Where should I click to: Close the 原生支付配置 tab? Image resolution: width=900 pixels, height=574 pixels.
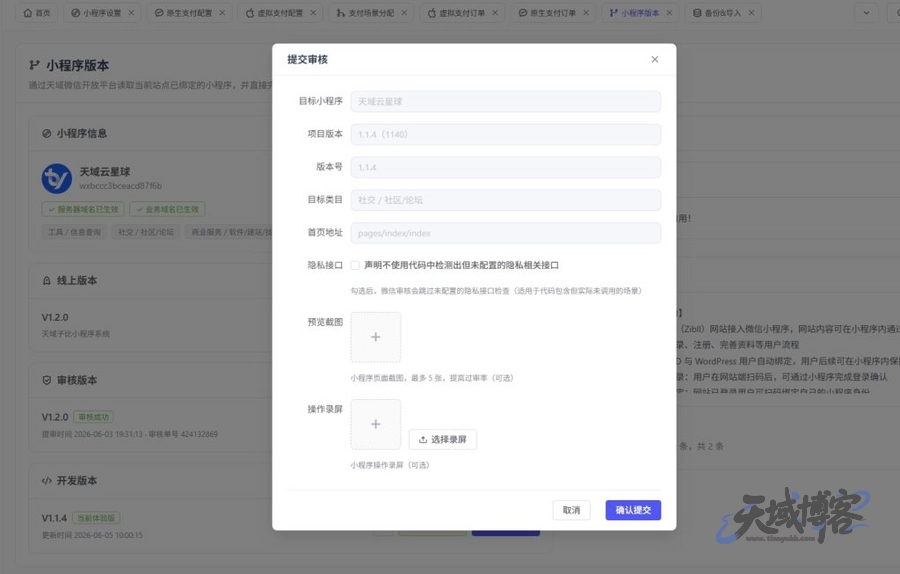tap(222, 13)
